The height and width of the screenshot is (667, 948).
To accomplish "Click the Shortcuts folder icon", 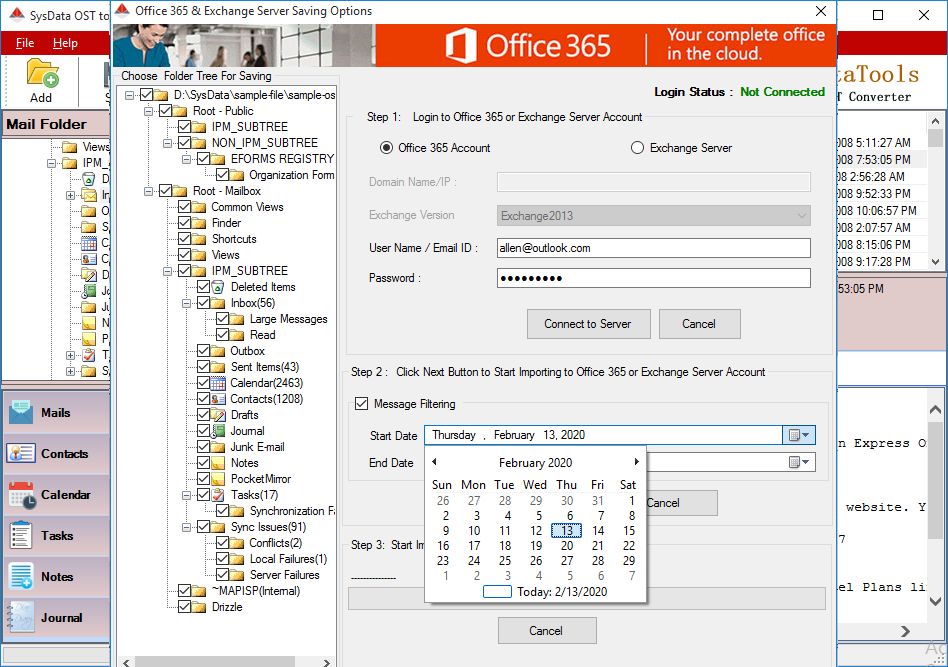I will pos(199,239).
